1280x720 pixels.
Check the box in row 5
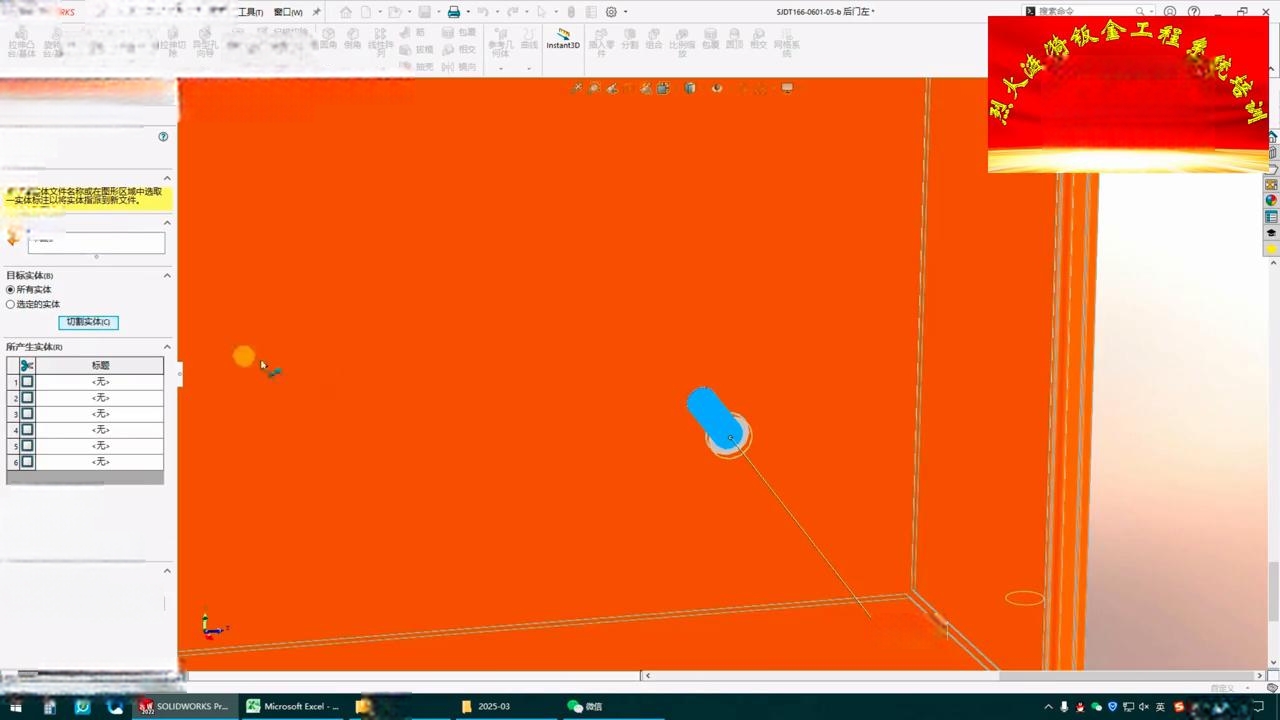tap(27, 446)
